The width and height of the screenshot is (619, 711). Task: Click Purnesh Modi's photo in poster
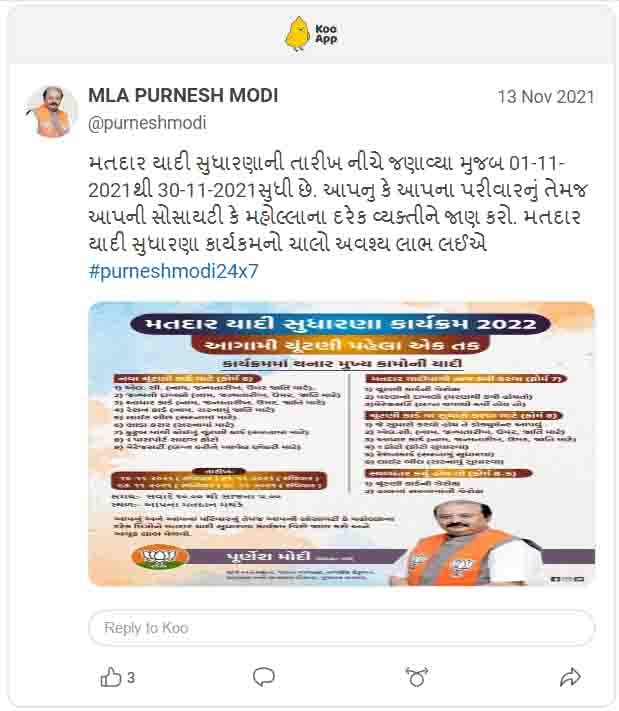(465, 543)
